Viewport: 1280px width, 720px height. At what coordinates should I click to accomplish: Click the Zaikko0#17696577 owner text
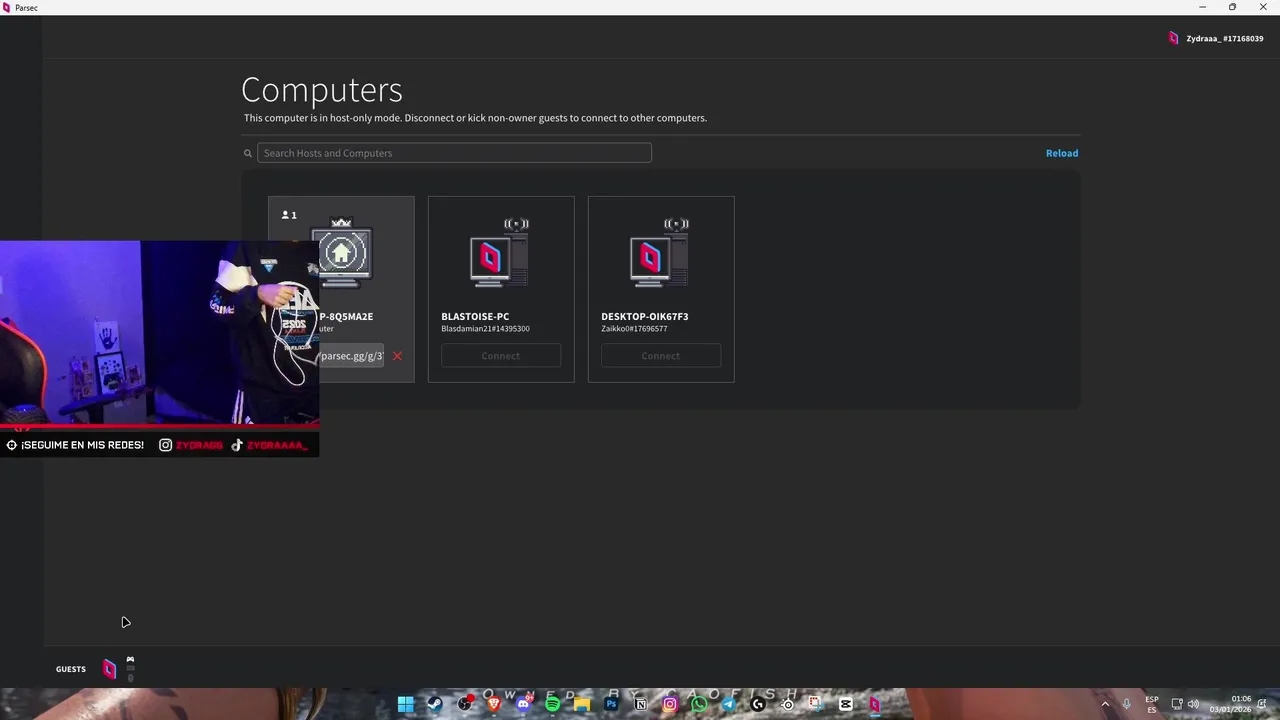coord(634,328)
